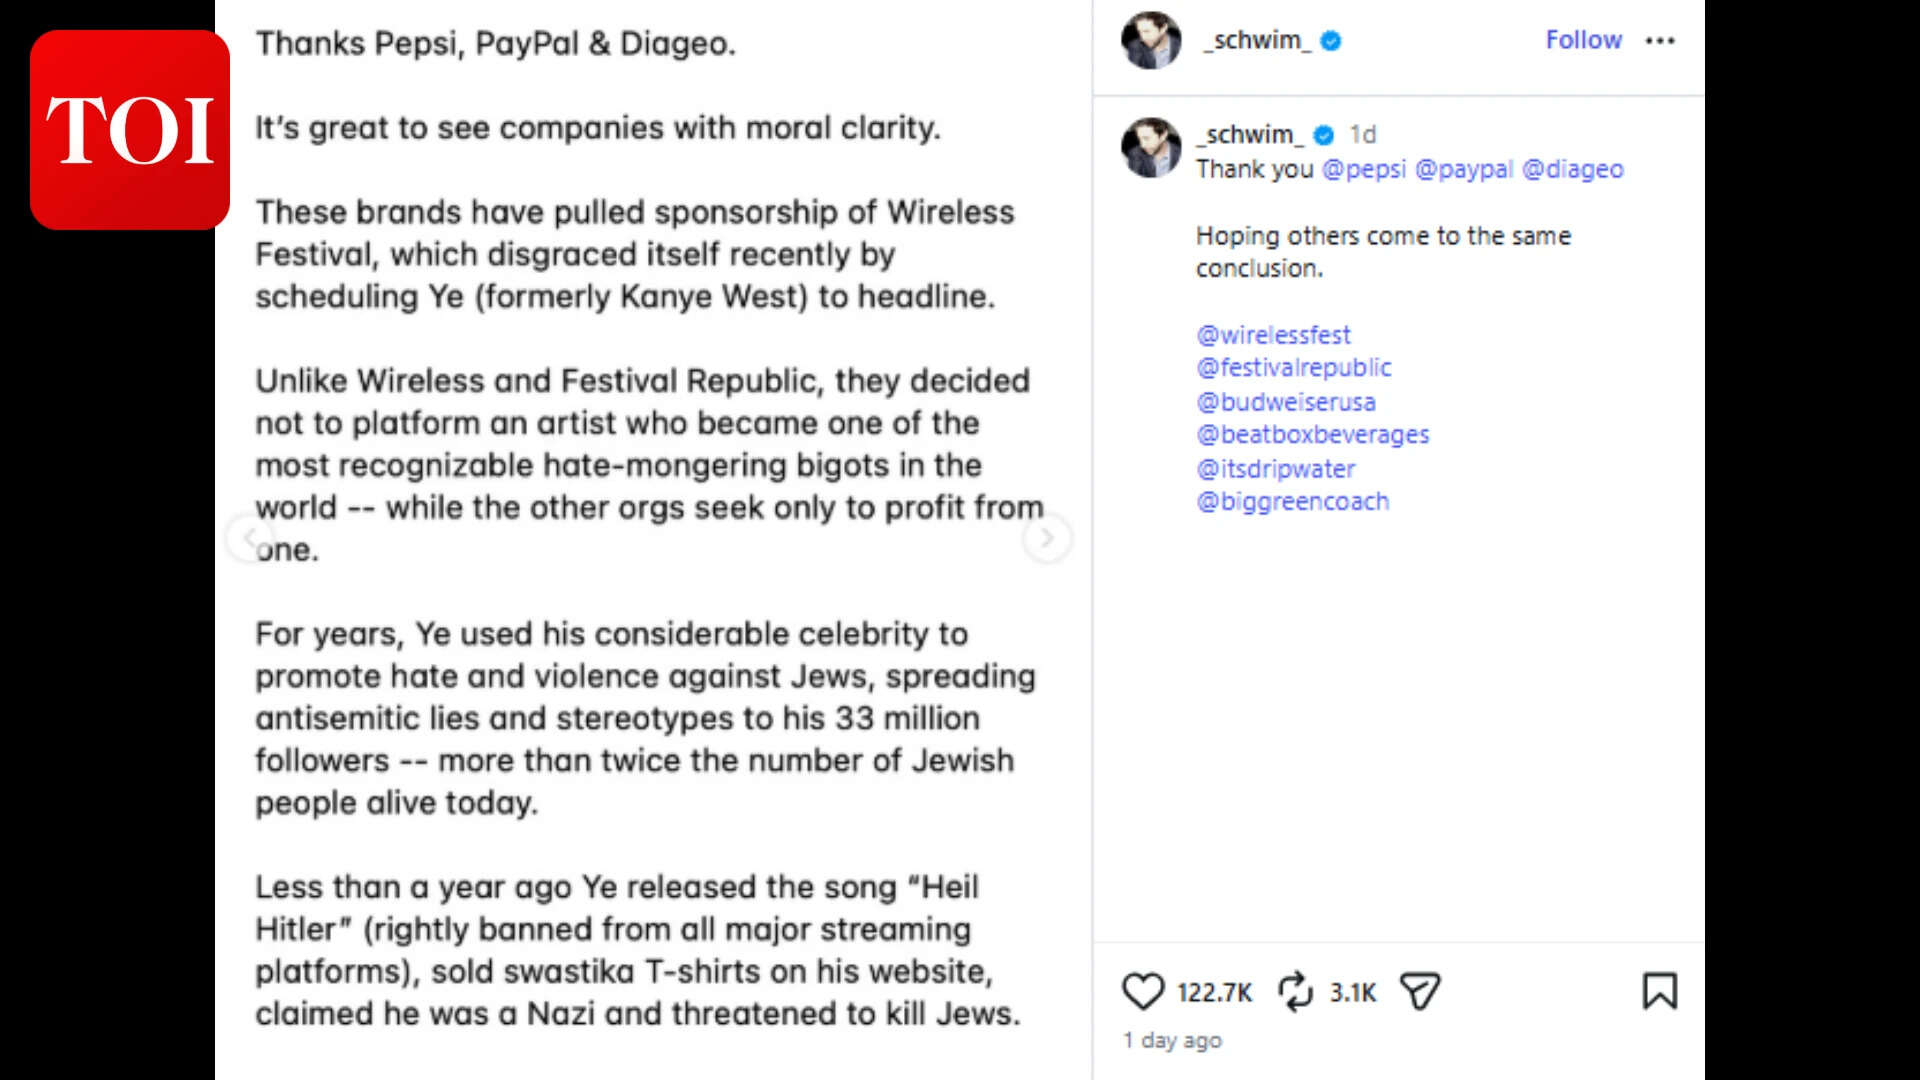Image resolution: width=1920 pixels, height=1080 pixels.
Task: Like the post with the heart icon
Action: [x=1143, y=991]
